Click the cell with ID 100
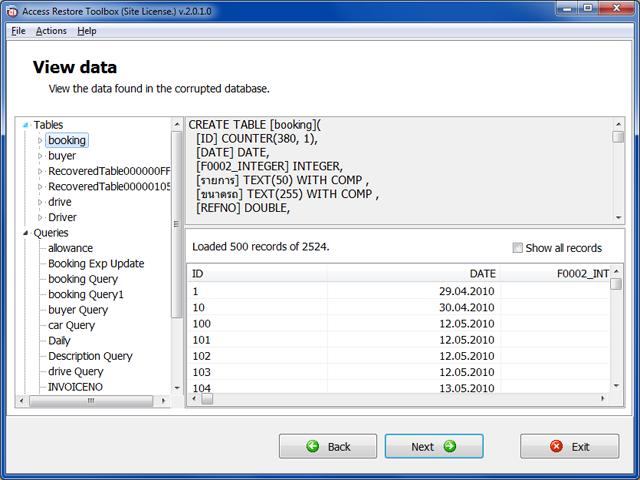640x480 pixels. [x=257, y=324]
